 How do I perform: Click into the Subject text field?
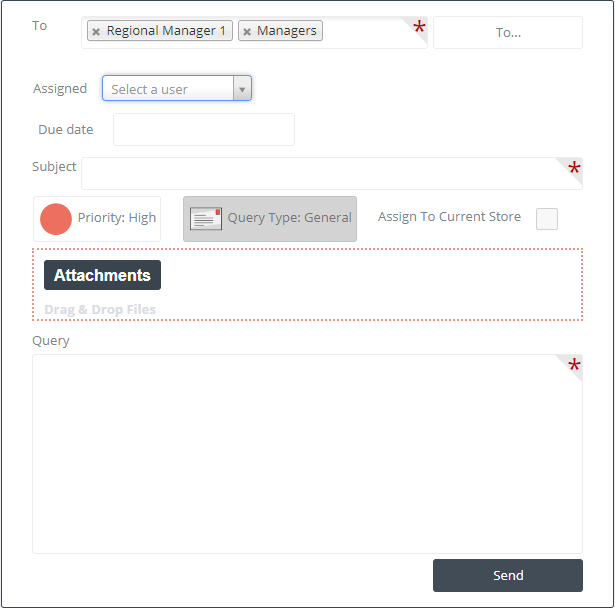coord(332,174)
